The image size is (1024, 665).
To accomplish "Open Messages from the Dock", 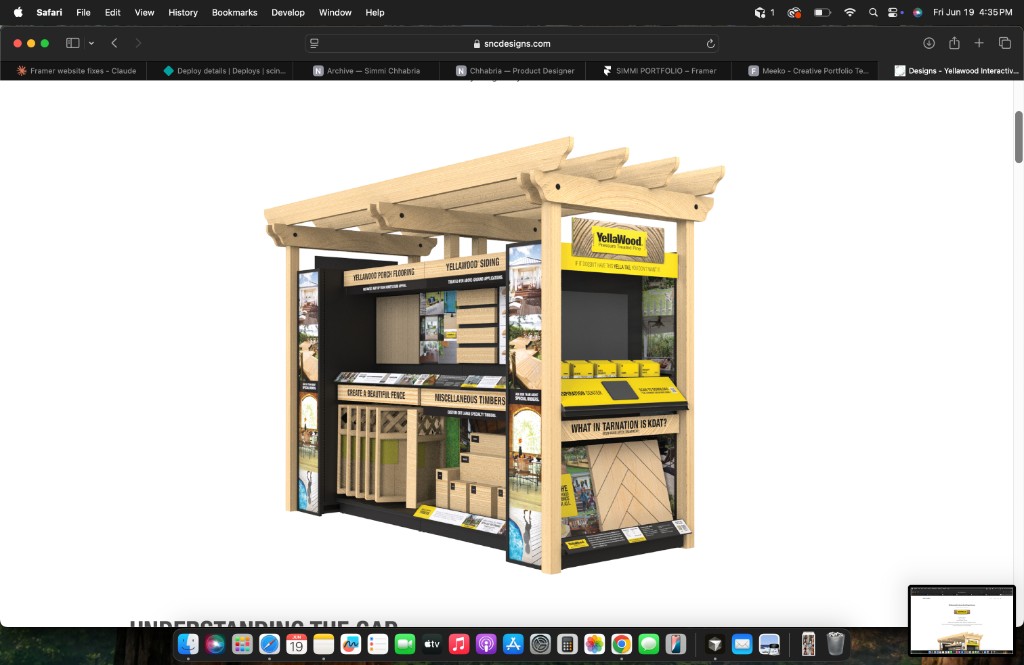I will 648,645.
